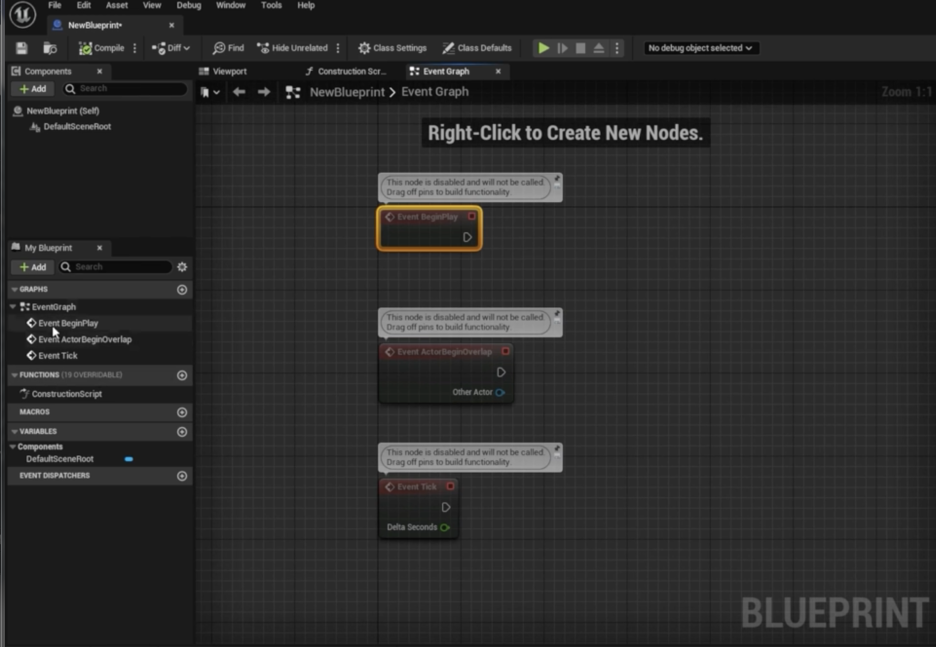Select Event BeginPlay in graph list
This screenshot has width=936, height=647.
[x=67, y=324]
